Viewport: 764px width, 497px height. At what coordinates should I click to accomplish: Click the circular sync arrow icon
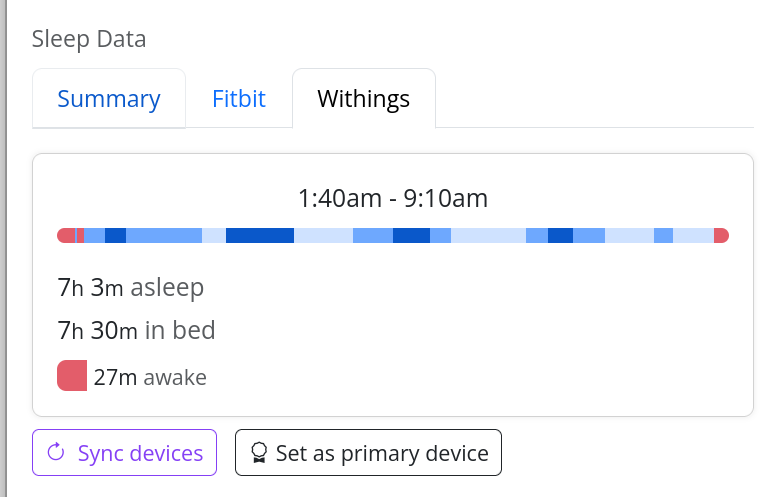[56, 453]
